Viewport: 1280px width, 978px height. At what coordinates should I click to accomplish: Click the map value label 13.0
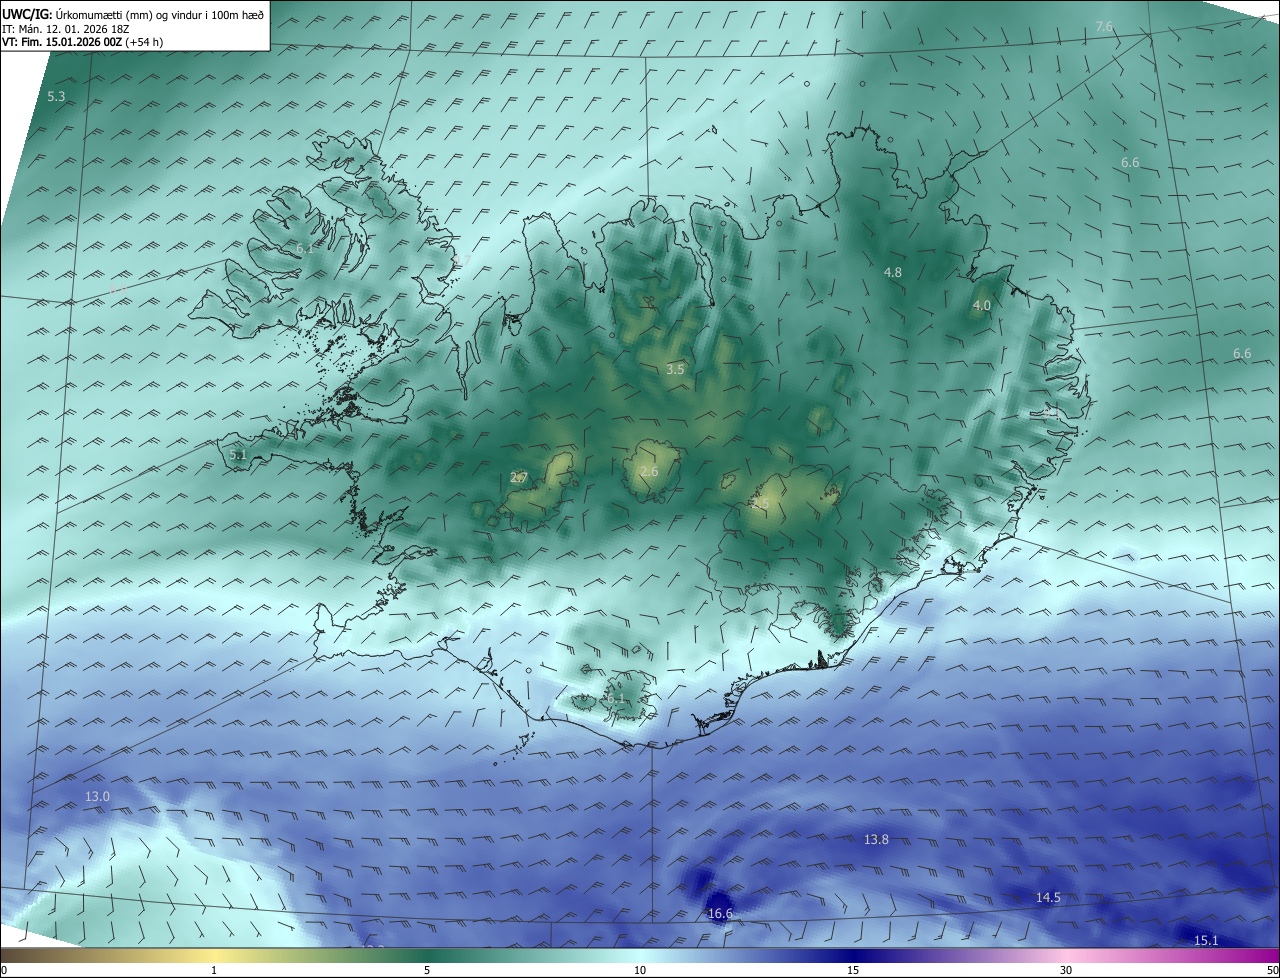97,797
